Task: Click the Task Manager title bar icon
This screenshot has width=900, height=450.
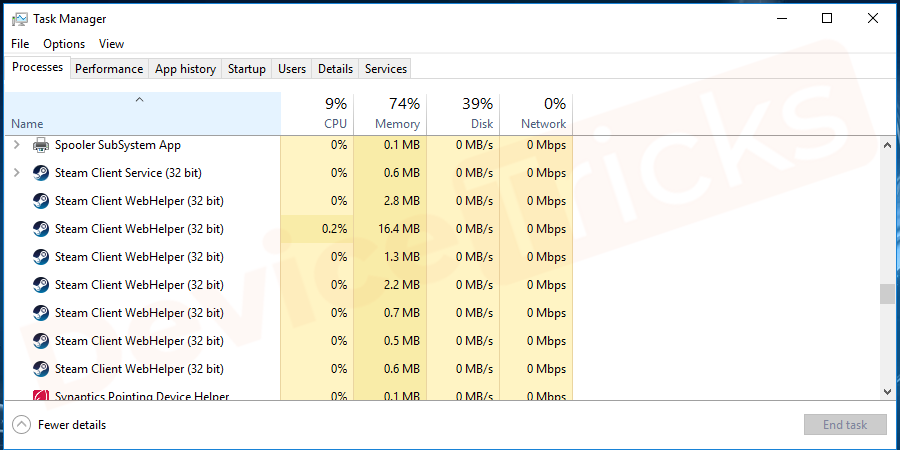Action: (x=19, y=19)
